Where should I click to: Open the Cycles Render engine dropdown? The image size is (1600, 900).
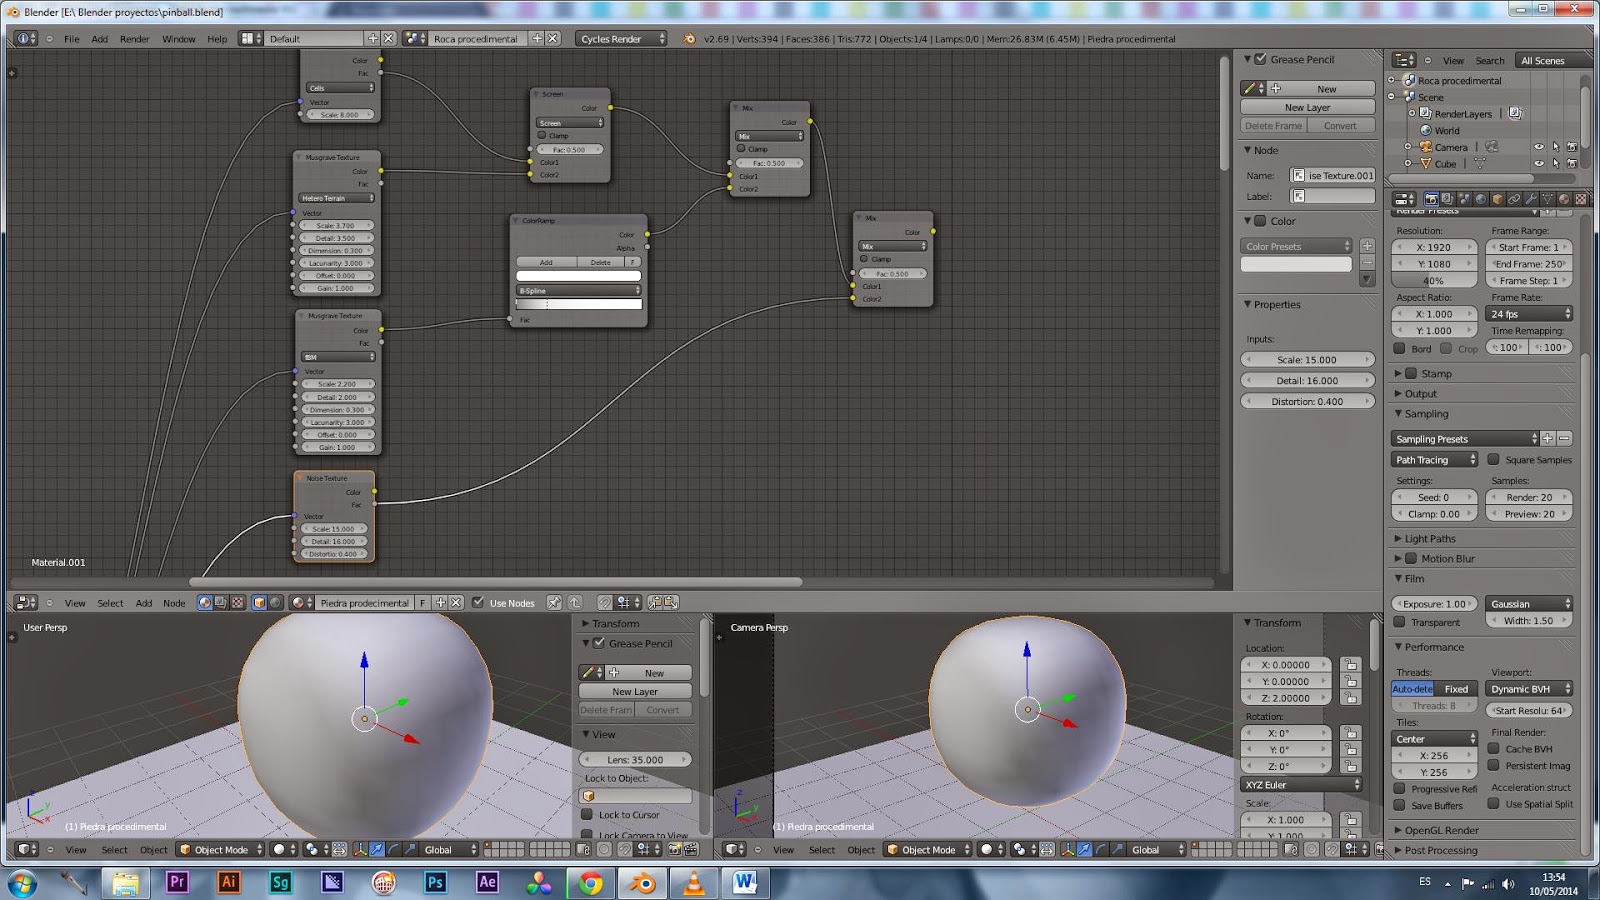[x=620, y=38]
